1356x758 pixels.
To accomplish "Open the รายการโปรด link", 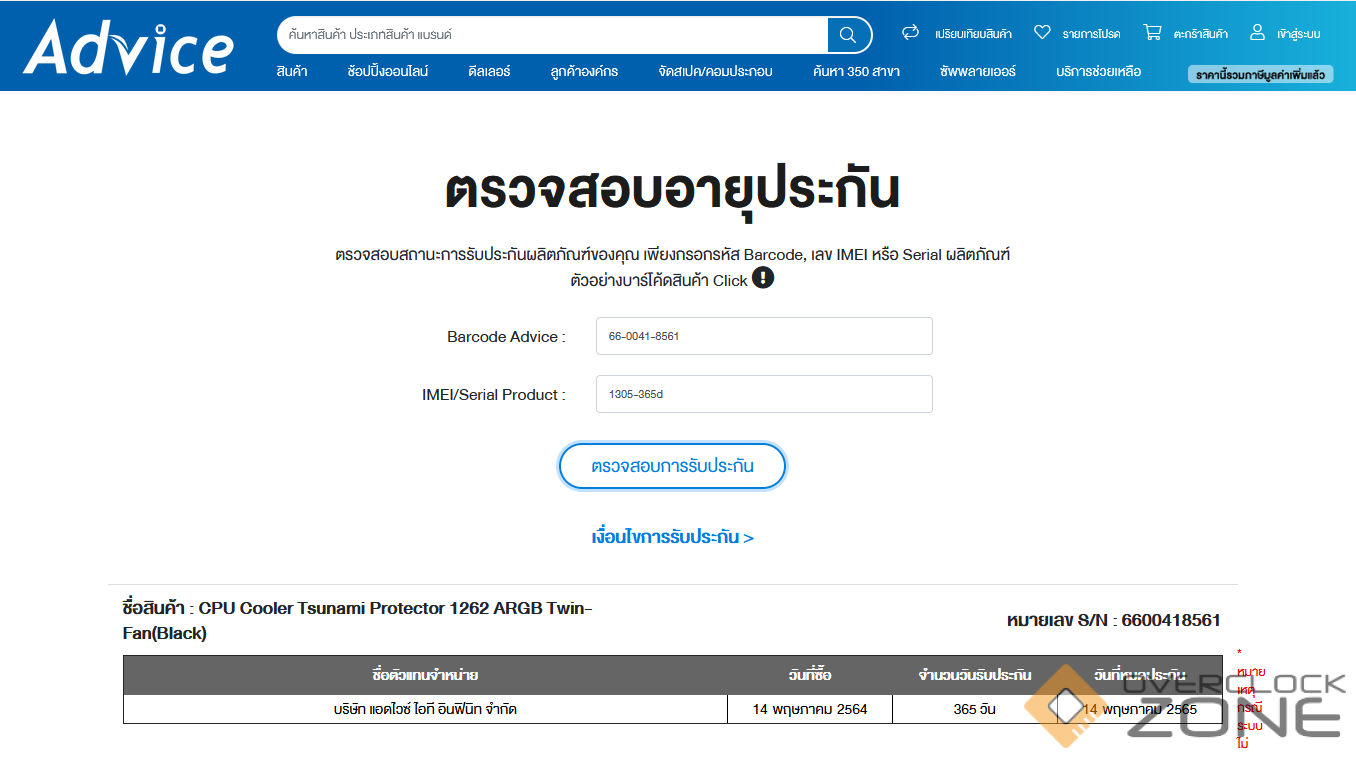I will click(1091, 34).
